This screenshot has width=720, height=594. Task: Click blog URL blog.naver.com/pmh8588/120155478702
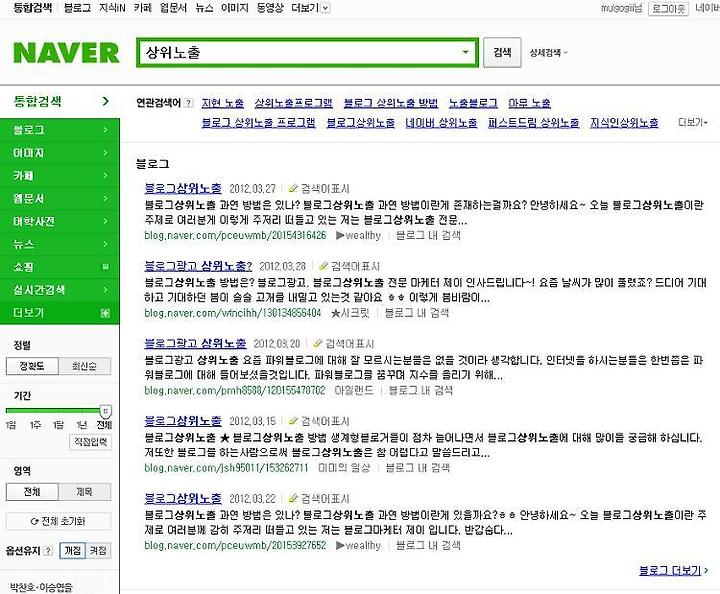tap(235, 391)
